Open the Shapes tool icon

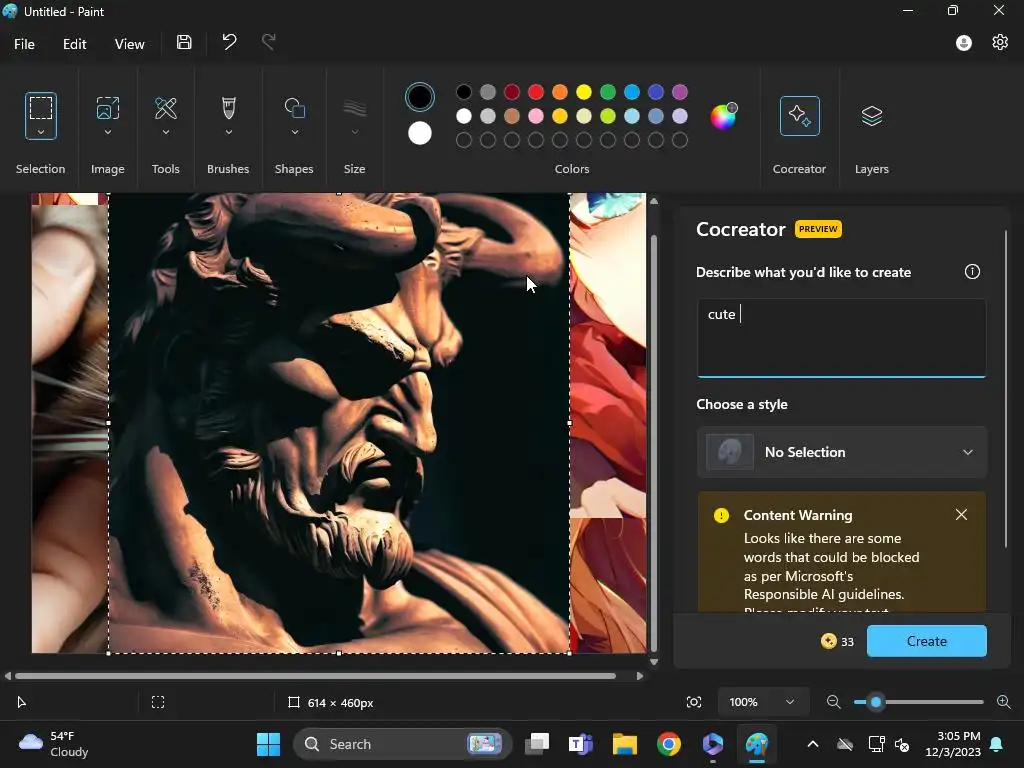coord(295,108)
